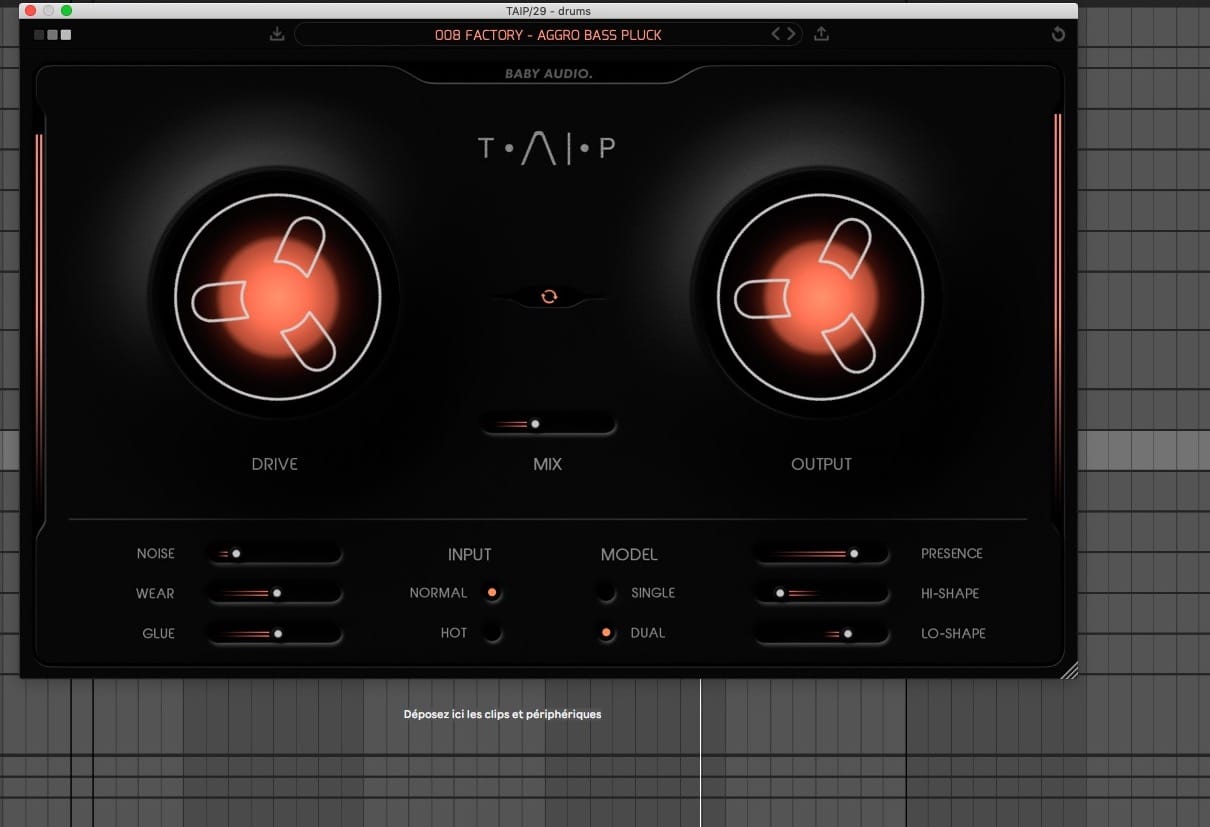
Task: Switch the model to SINGLE
Action: [607, 592]
